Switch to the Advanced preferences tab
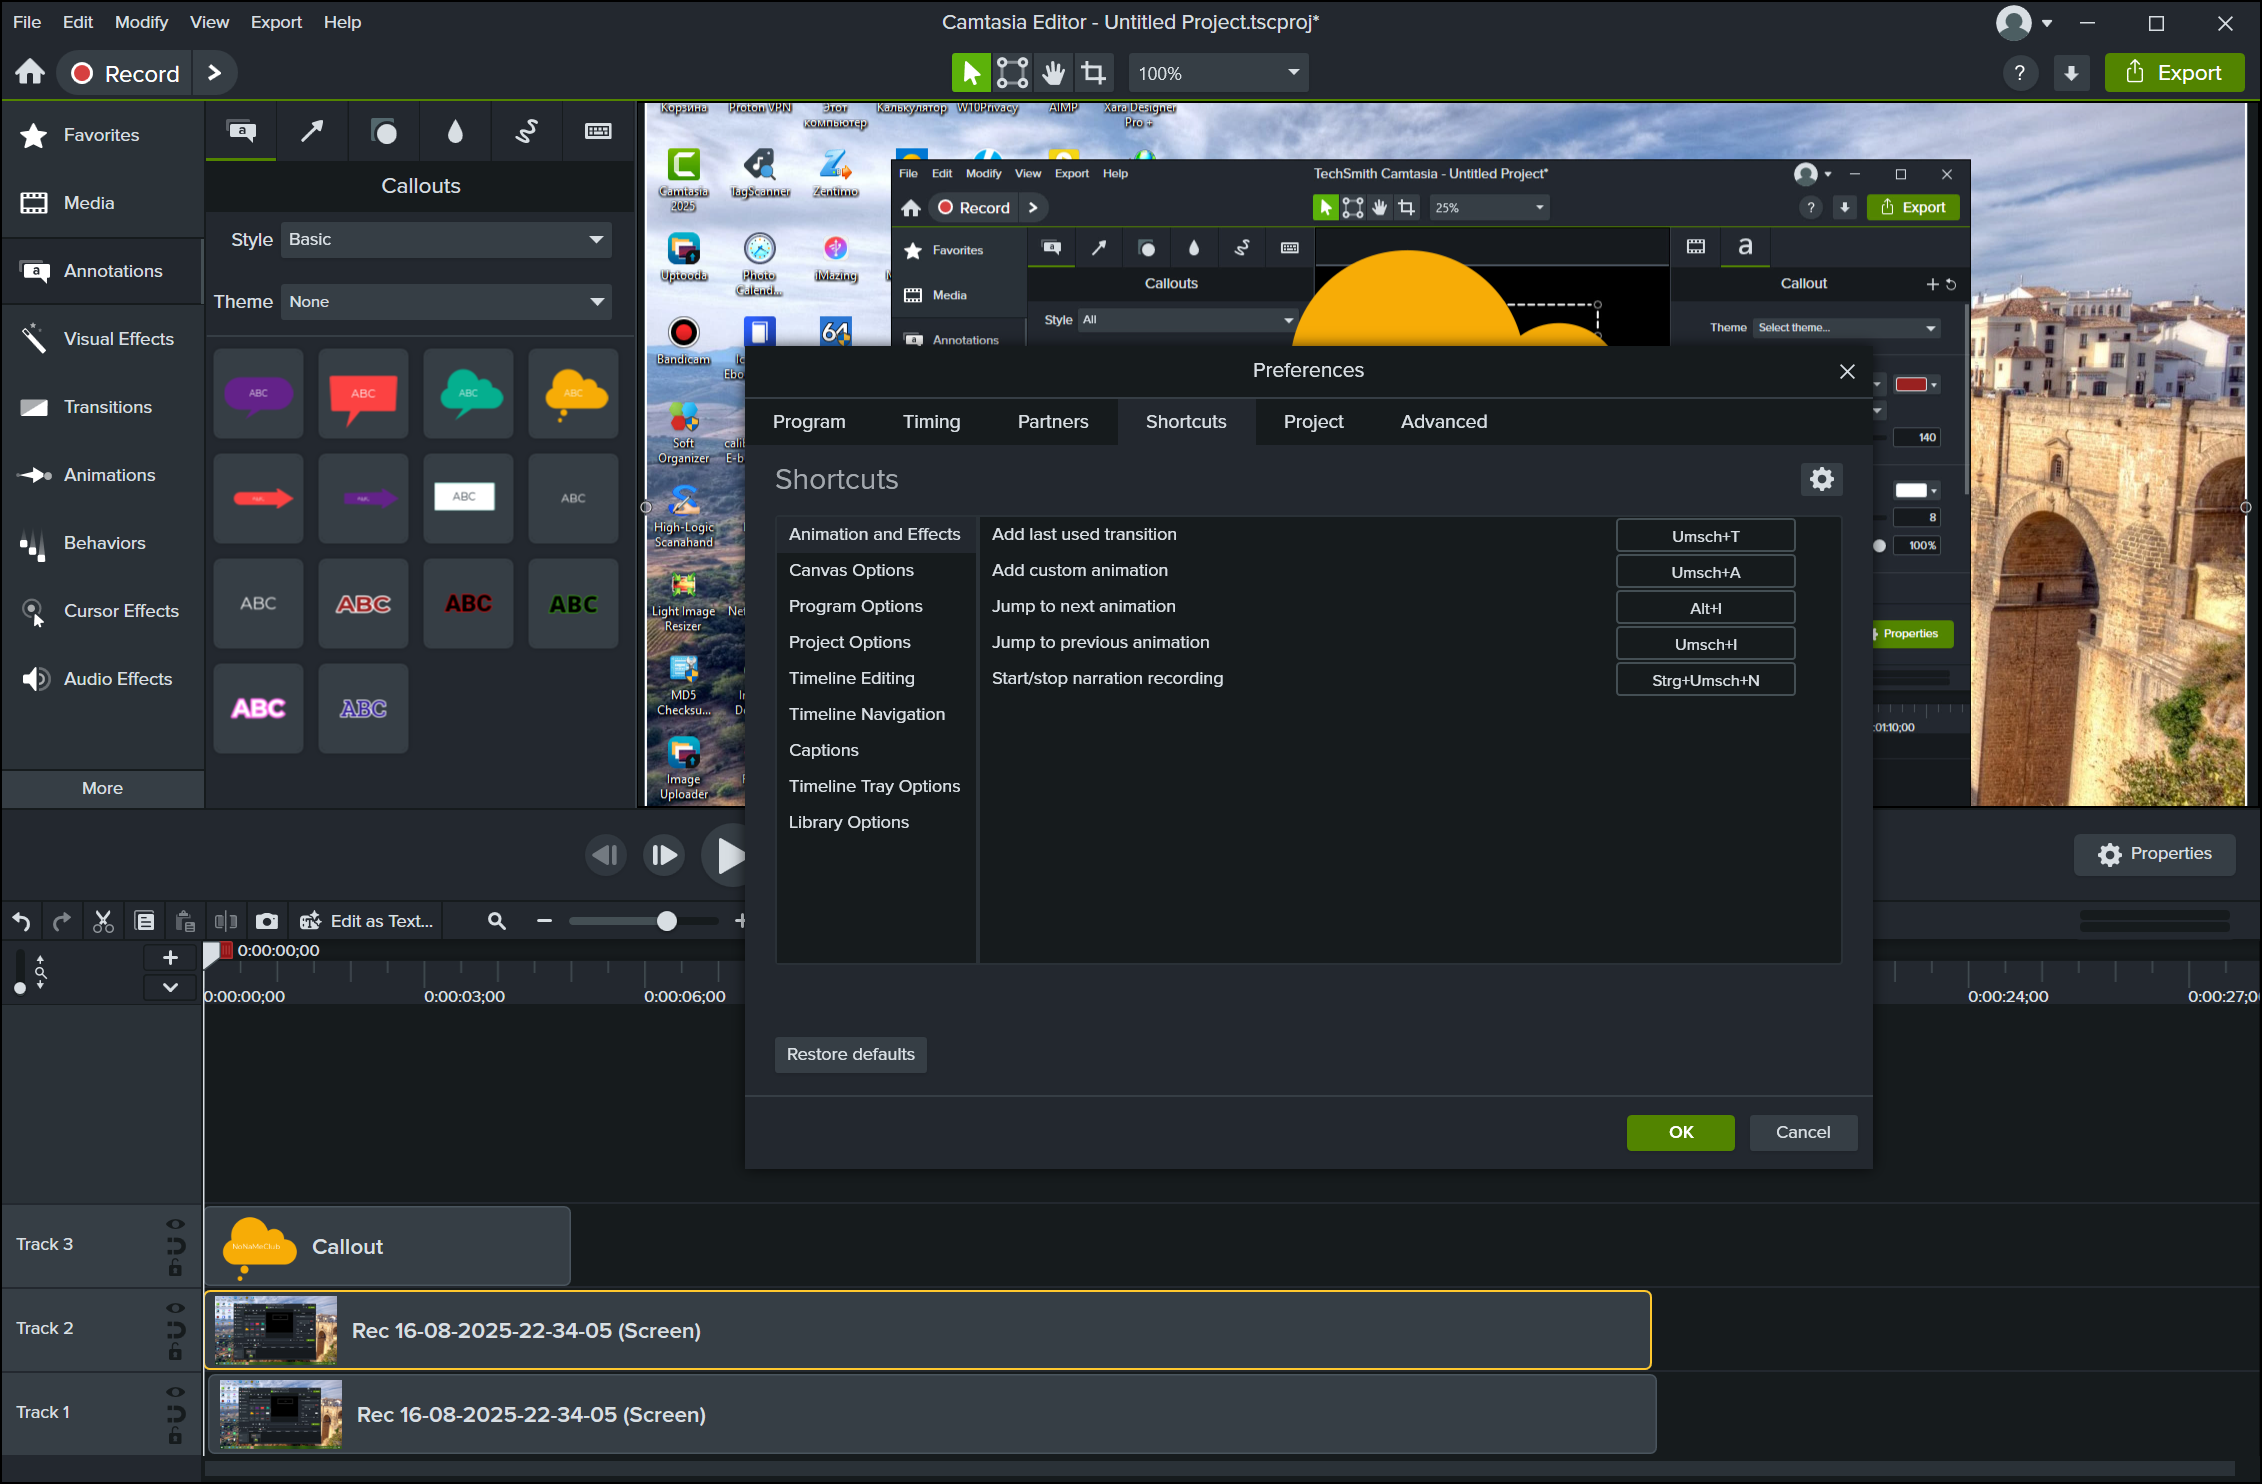 click(x=1443, y=422)
